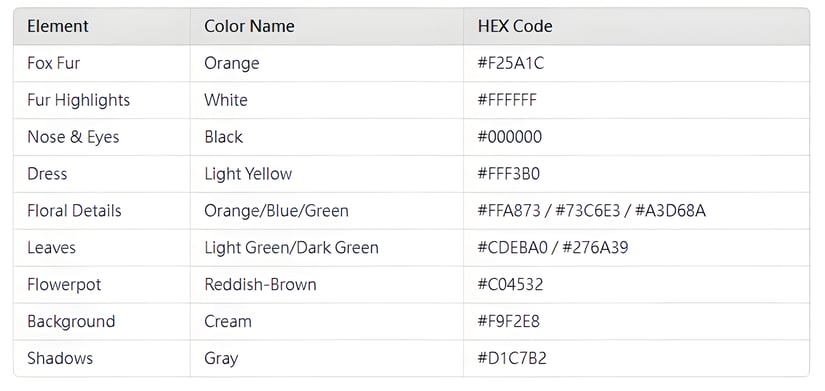Screen dimensions: 825x391
Task: Click the HEX Code column header
Action: coord(515,26)
